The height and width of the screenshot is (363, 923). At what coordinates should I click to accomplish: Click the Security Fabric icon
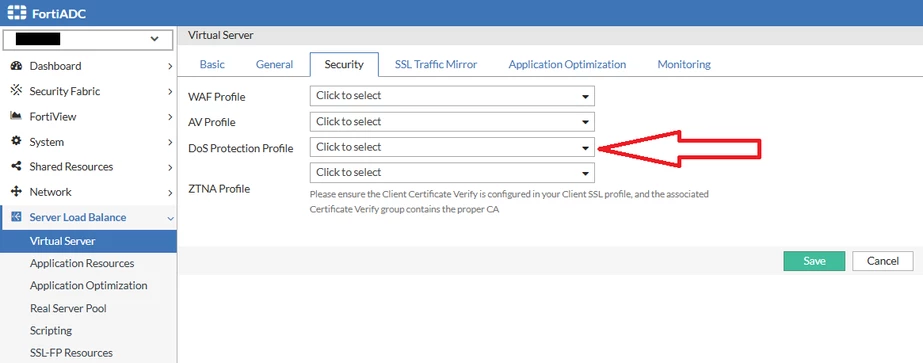(x=16, y=91)
